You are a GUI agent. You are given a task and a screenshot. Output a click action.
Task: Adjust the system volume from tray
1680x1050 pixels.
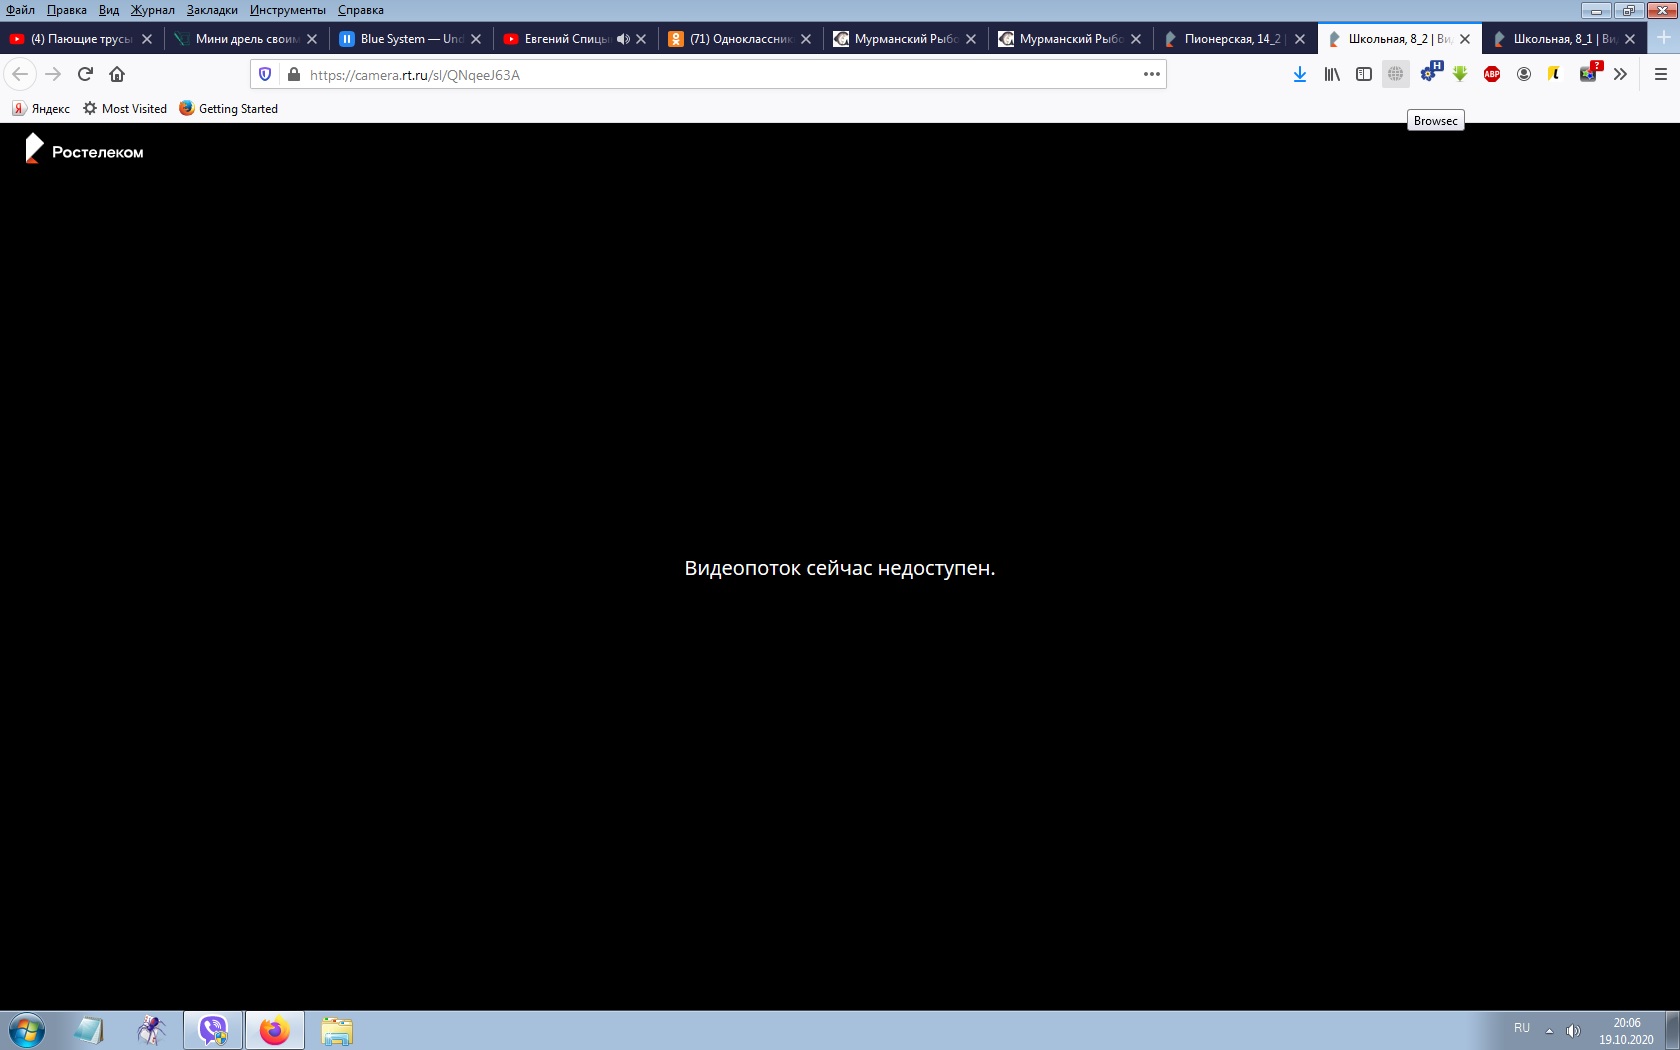1573,1031
